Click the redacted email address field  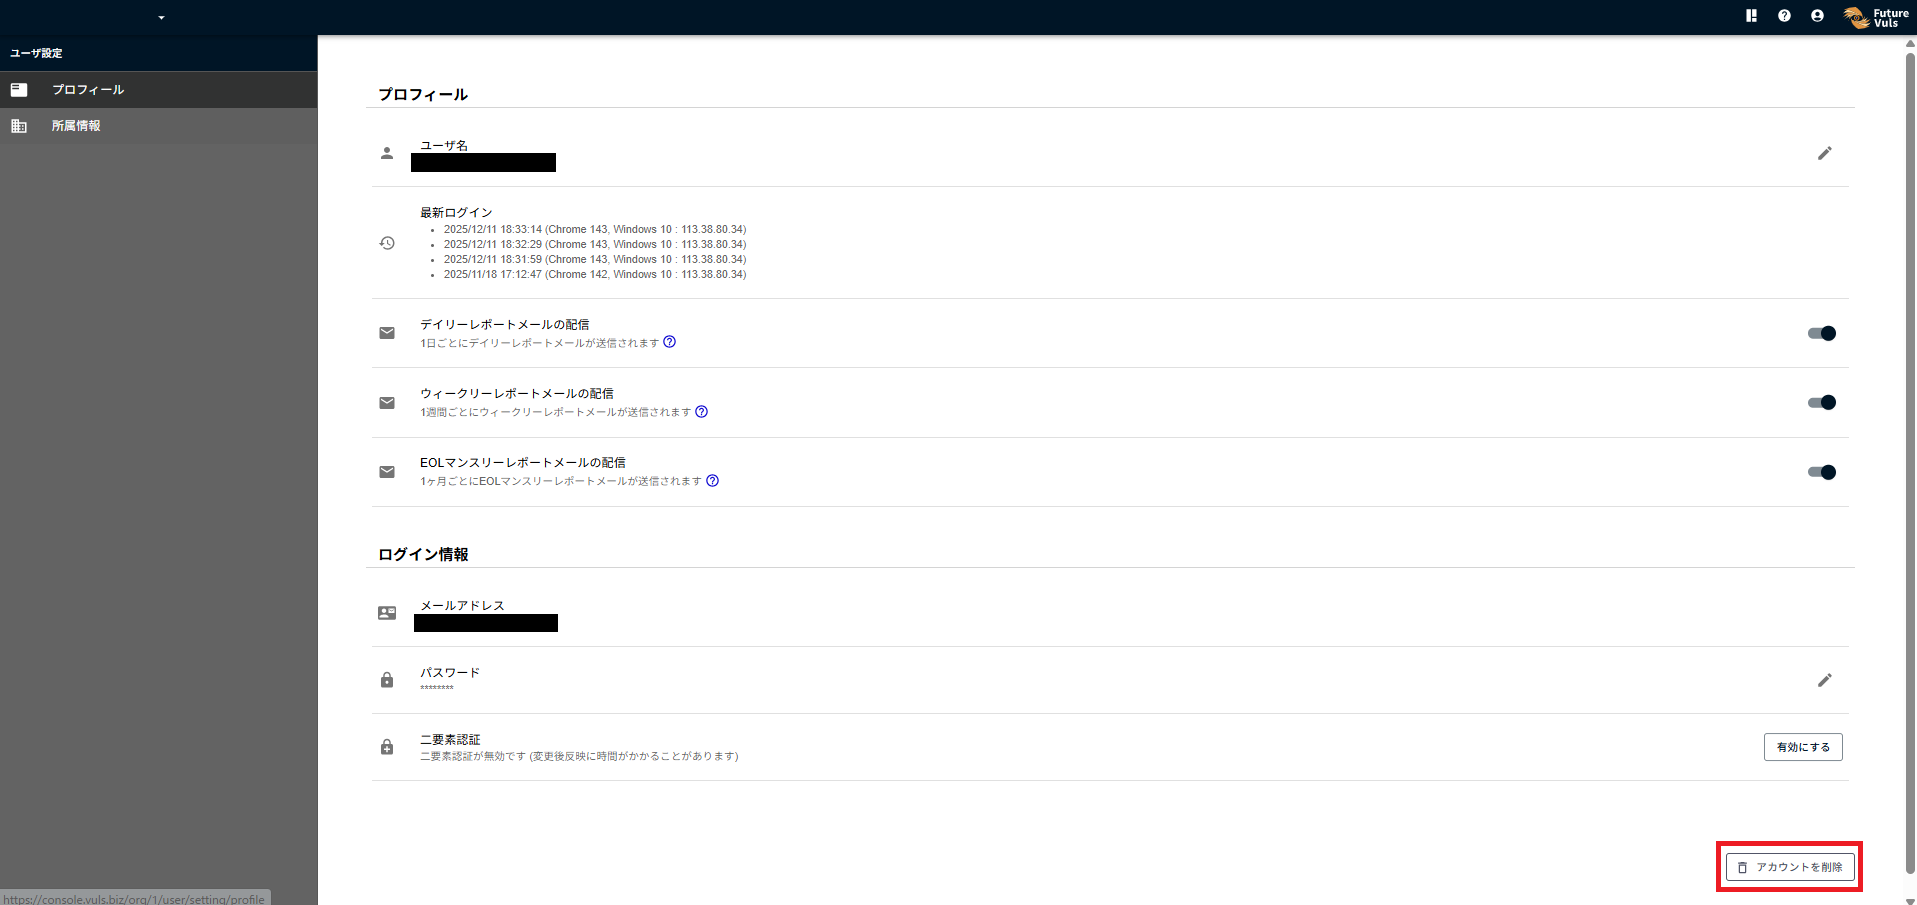[x=486, y=623]
